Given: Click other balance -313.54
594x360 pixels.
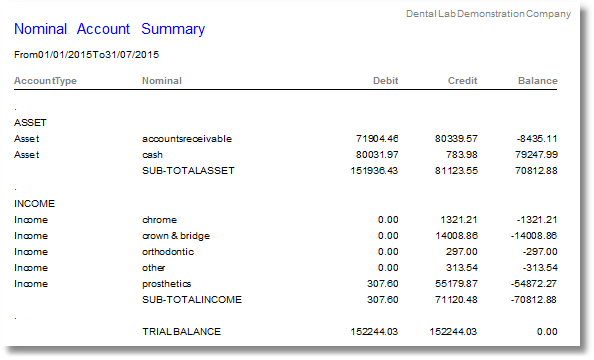Looking at the screenshot, I should (540, 268).
